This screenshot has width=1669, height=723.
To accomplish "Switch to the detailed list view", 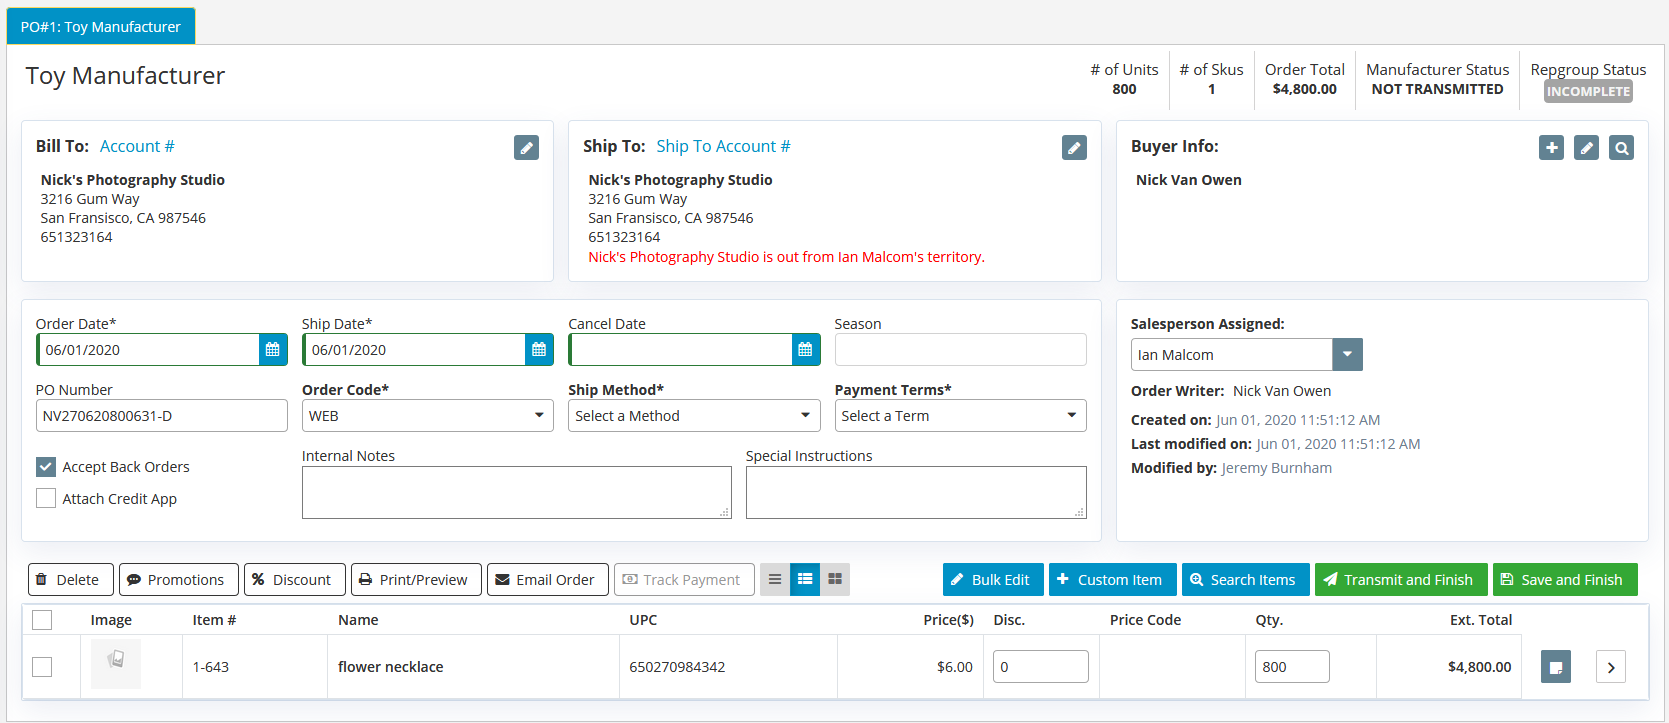I will (x=805, y=579).
